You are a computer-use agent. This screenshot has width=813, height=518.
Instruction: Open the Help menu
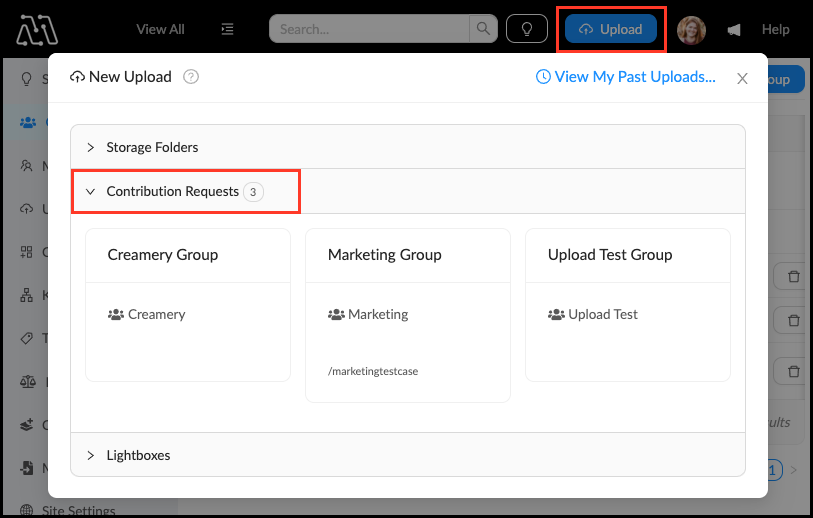pos(775,30)
